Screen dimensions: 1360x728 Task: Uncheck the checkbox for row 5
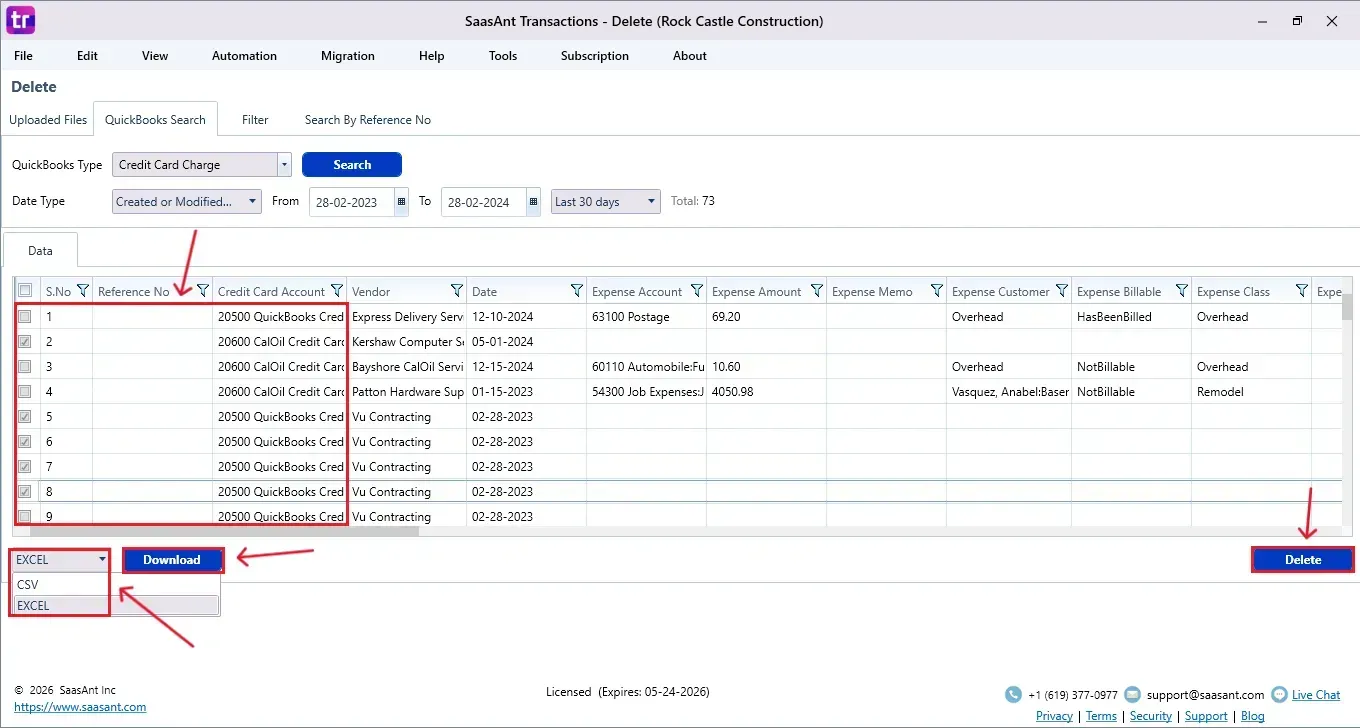pos(25,416)
